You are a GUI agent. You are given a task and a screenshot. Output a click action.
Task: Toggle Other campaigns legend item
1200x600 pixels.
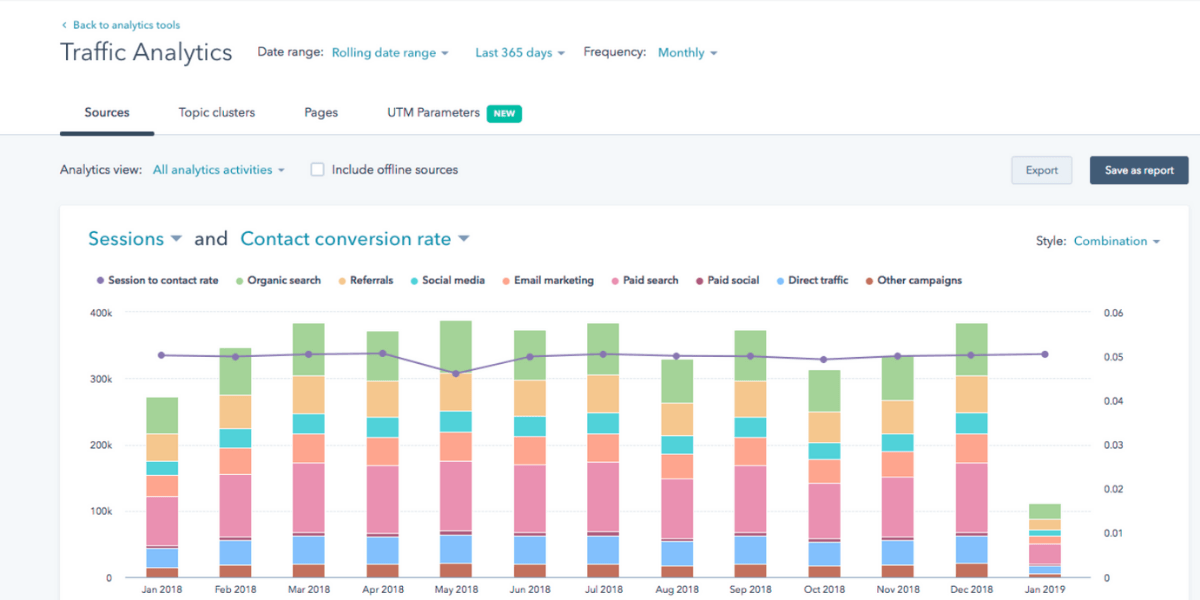click(913, 281)
